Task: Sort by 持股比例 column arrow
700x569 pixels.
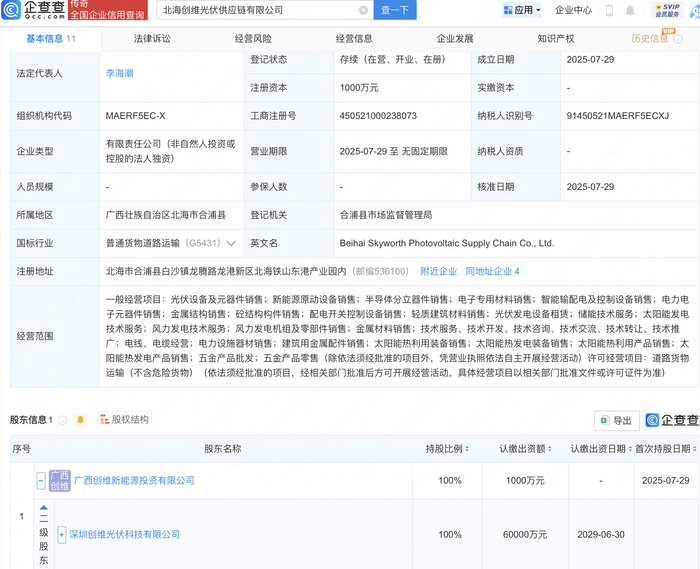Action: [x=466, y=449]
